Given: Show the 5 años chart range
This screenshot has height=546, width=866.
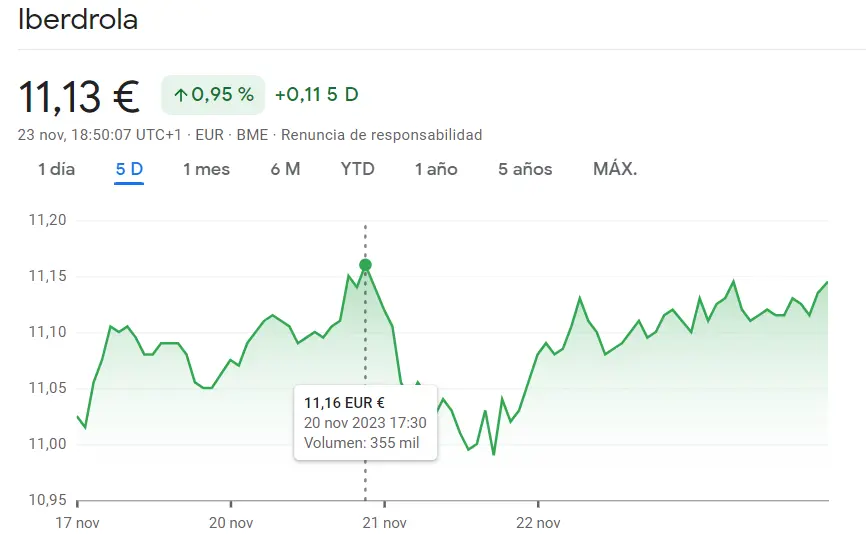Looking at the screenshot, I should pyautogui.click(x=525, y=169).
